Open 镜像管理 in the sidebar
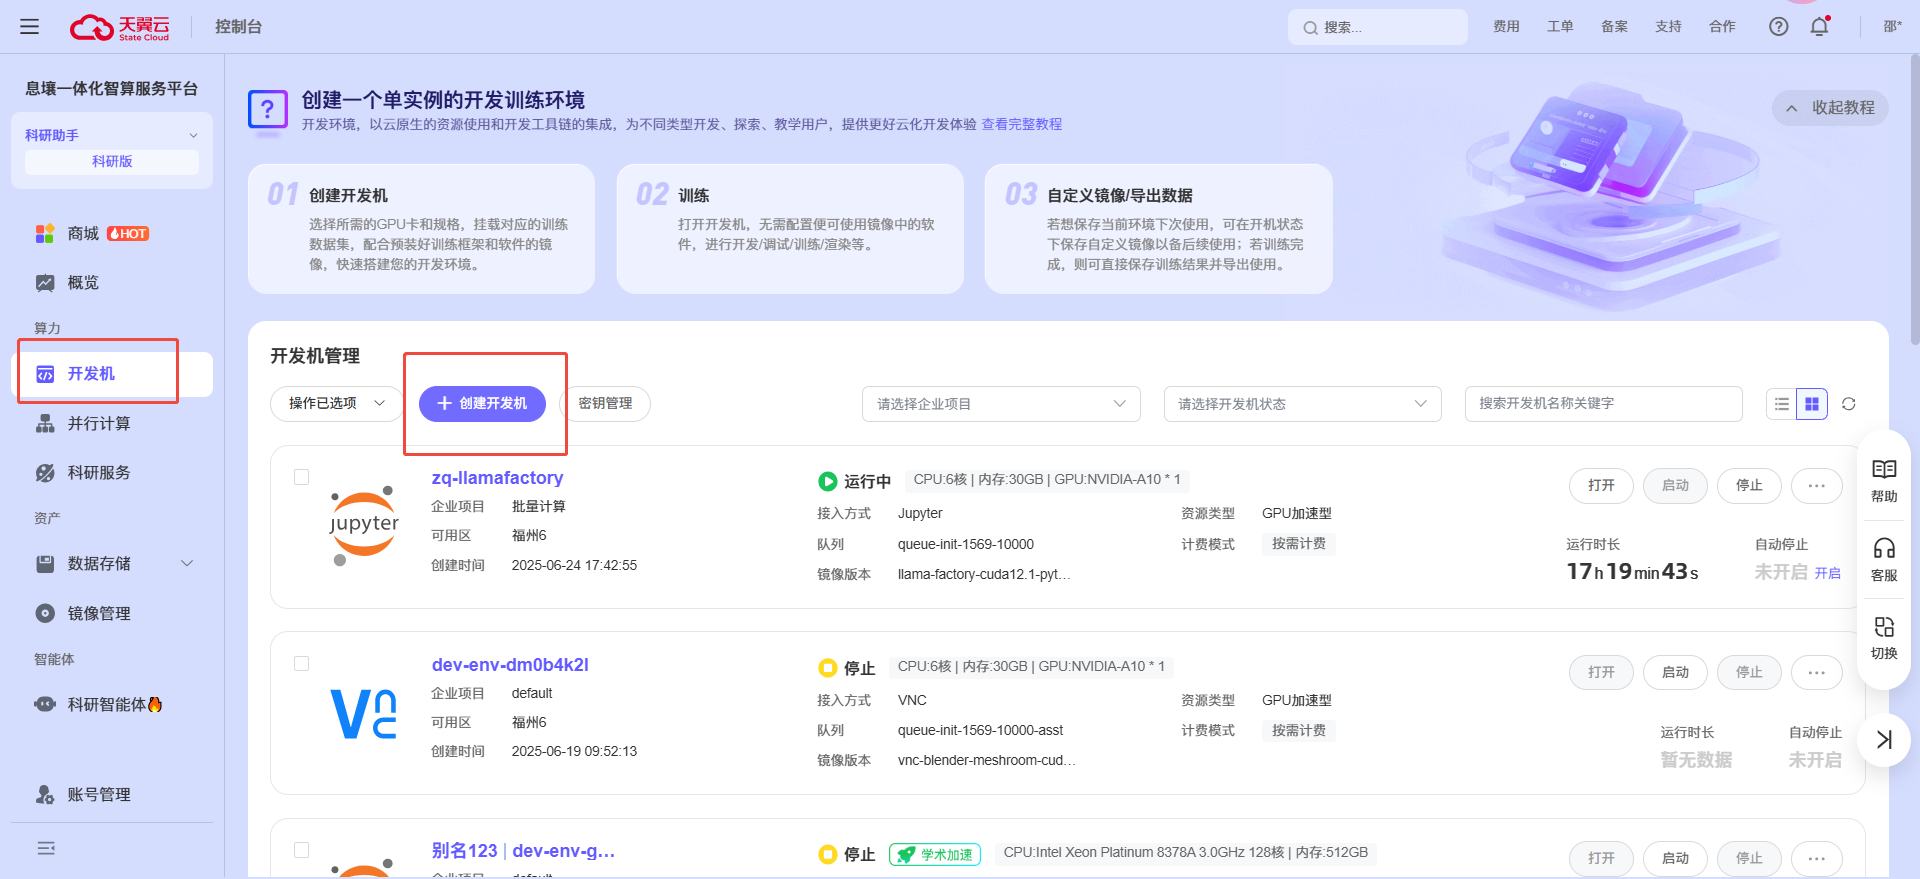Viewport: 1920px width, 879px height. (99, 614)
